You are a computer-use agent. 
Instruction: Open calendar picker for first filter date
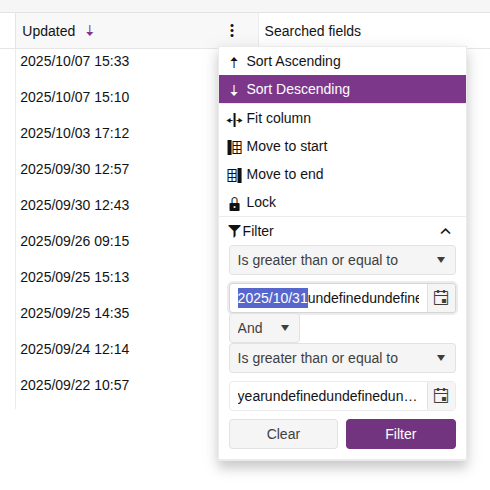441,298
